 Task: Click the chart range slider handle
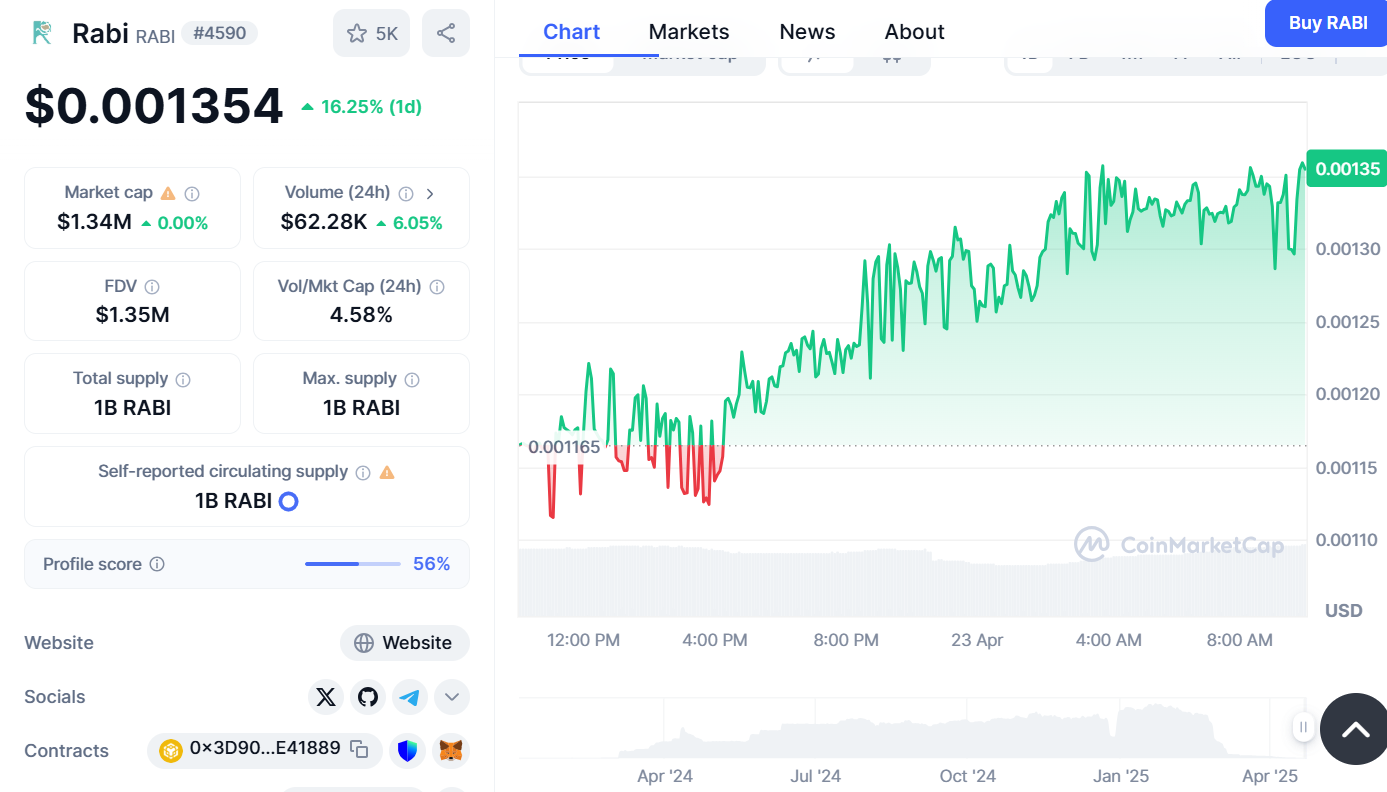click(x=1303, y=727)
